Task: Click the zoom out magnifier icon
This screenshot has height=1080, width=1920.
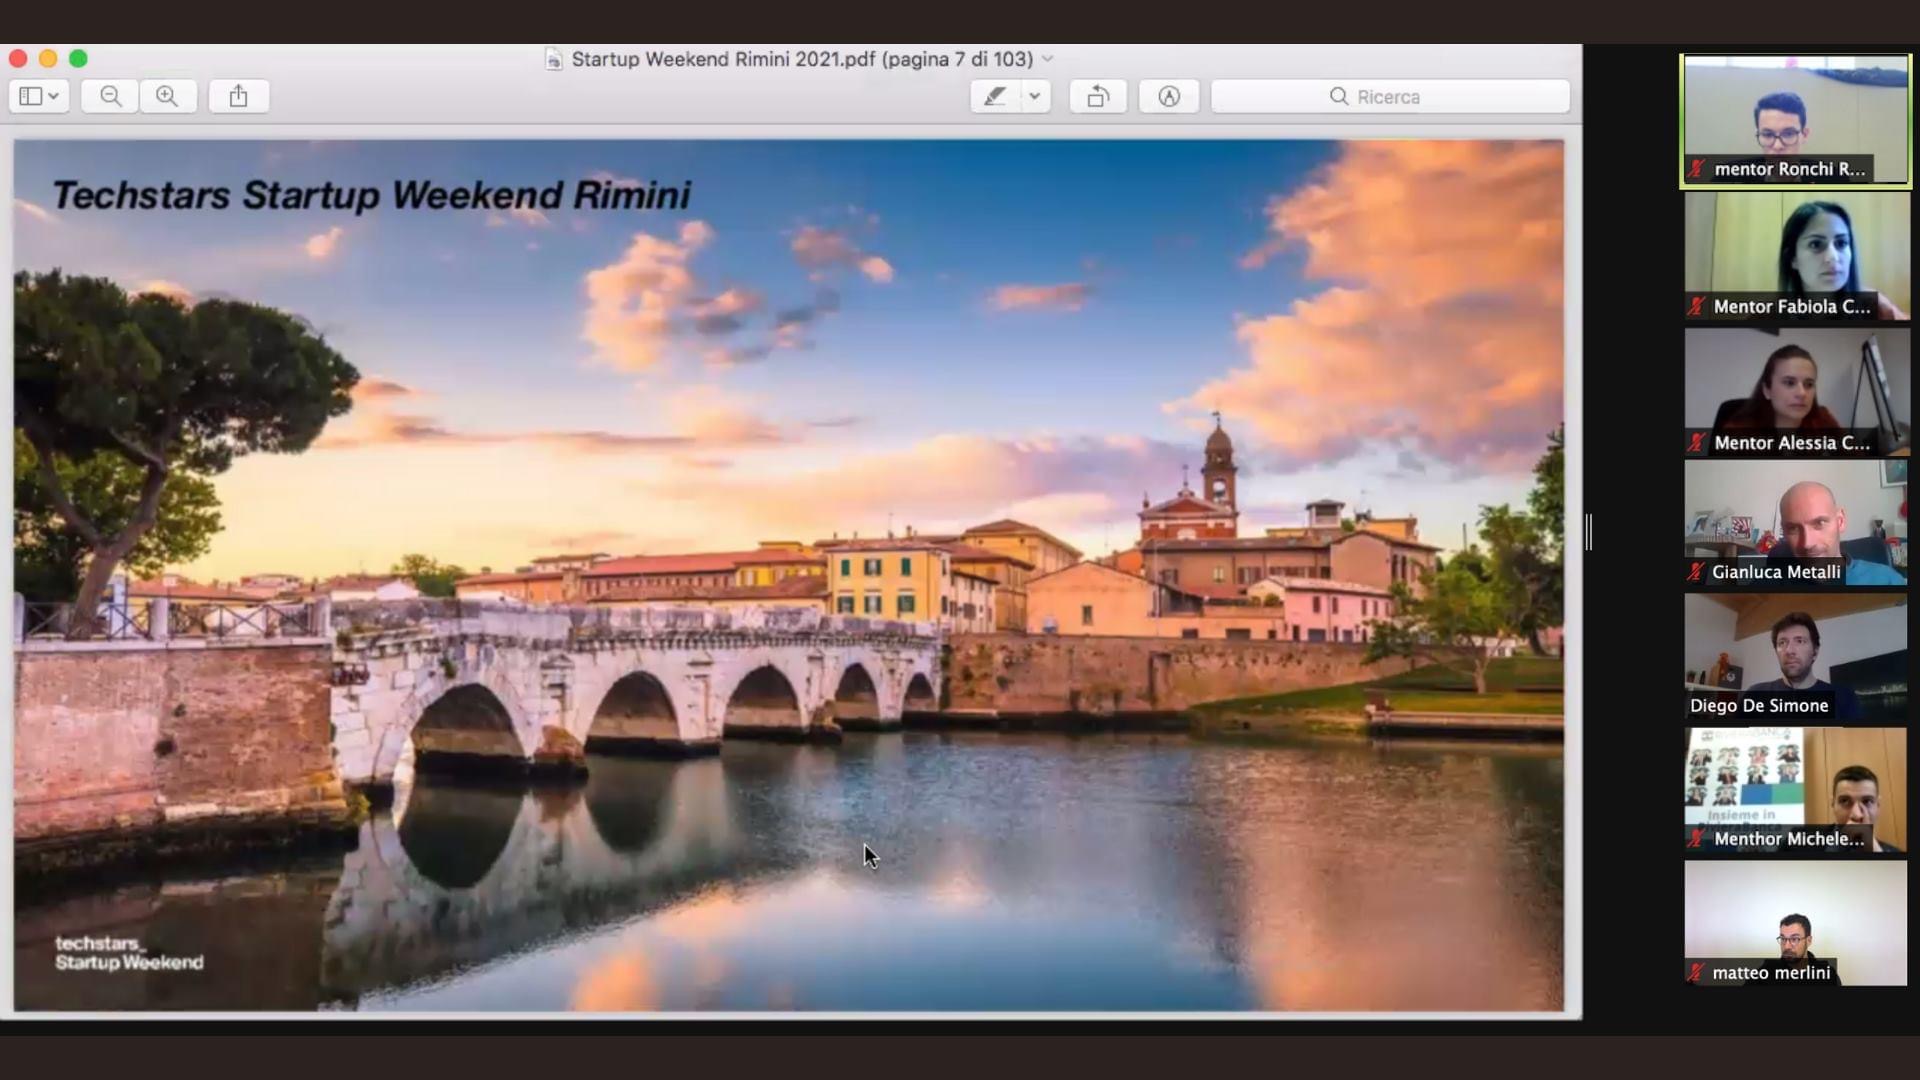Action: click(x=110, y=96)
